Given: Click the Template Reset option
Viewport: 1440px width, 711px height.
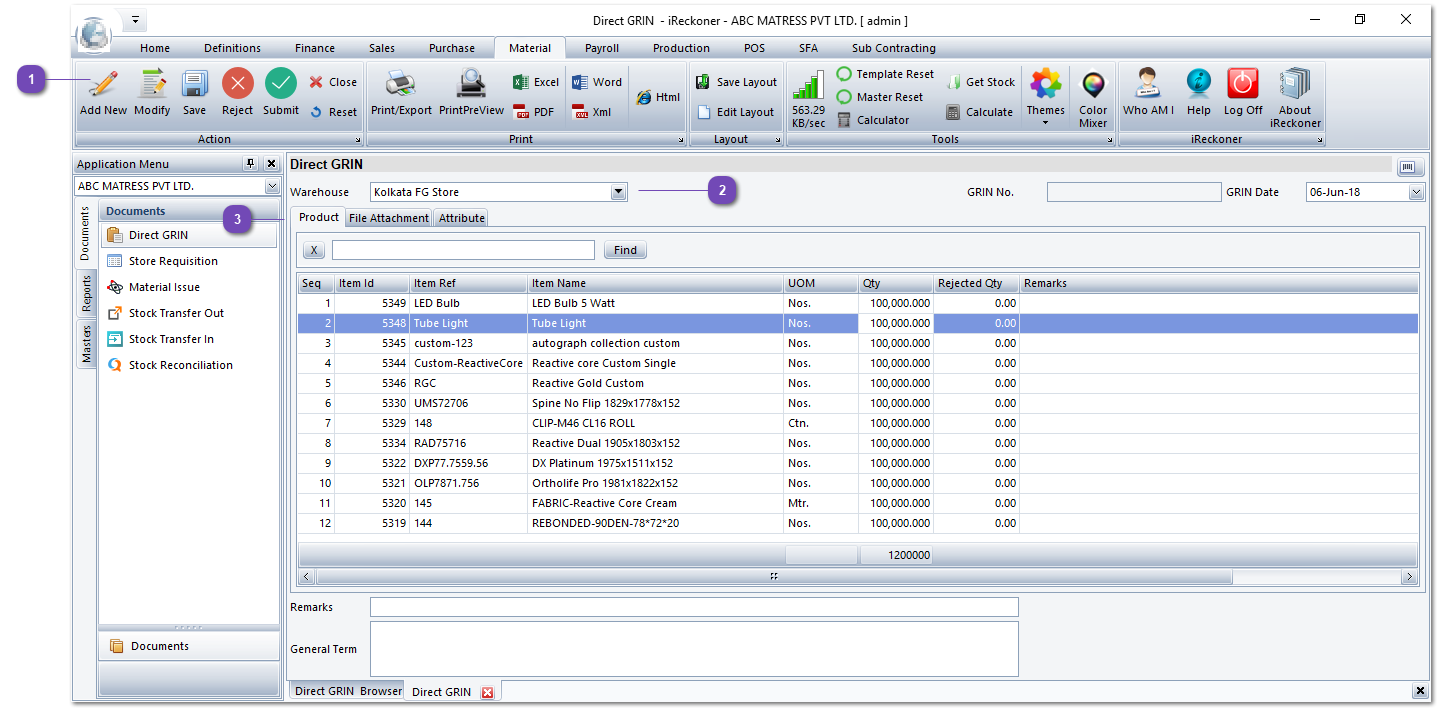Looking at the screenshot, I should [885, 74].
